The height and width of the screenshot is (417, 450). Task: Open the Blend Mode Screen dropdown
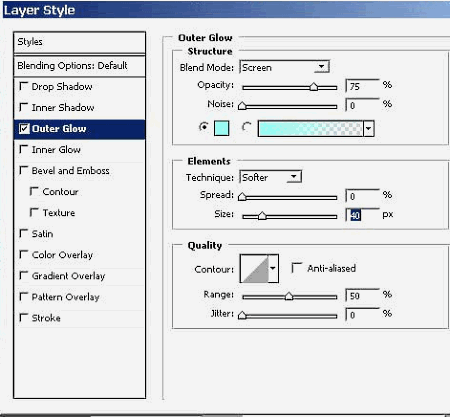pos(284,67)
